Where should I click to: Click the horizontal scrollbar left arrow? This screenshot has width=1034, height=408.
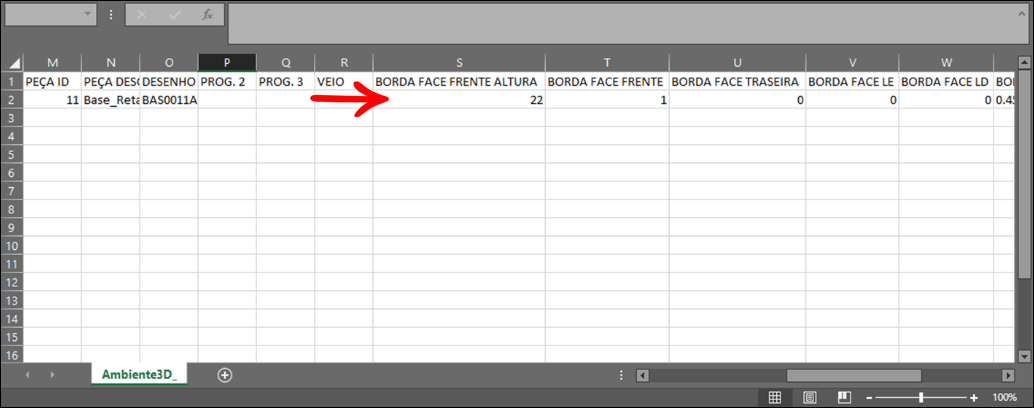[642, 375]
